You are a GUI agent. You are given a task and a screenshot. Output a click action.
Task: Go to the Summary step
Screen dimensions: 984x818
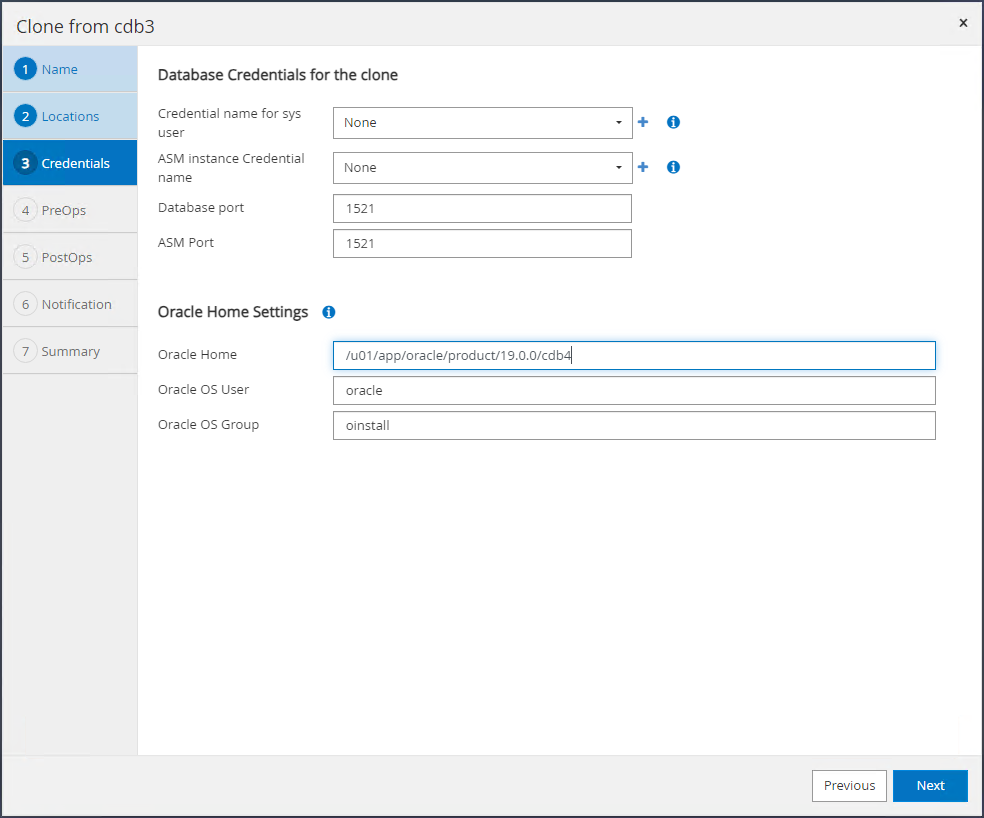pos(69,351)
